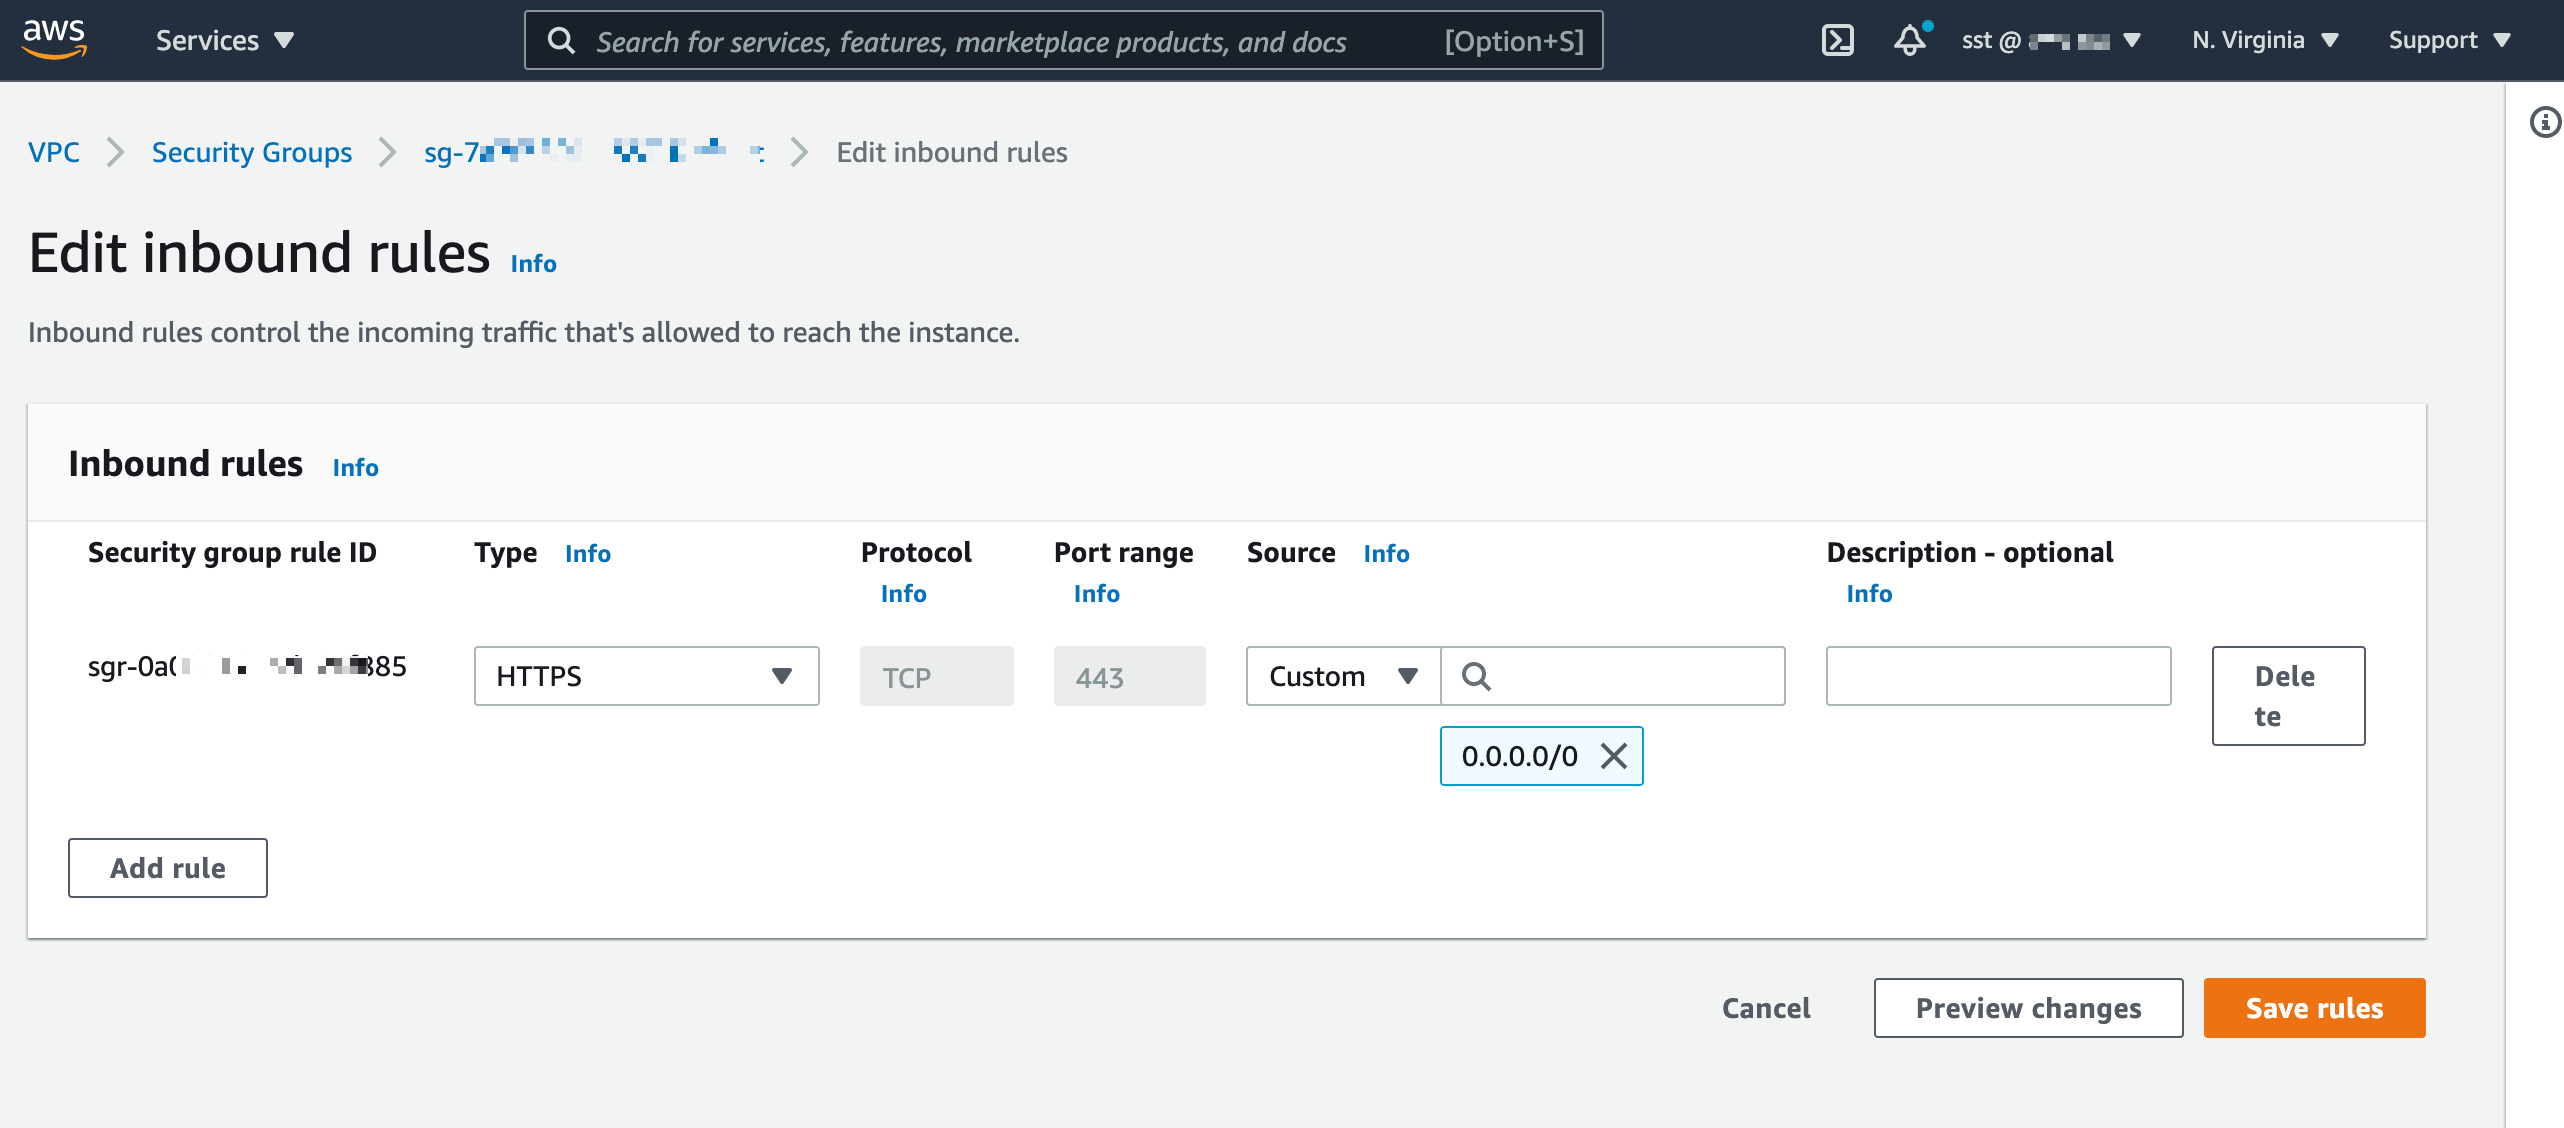The width and height of the screenshot is (2564, 1128).
Task: Open the info panel on the right edge
Action: (2544, 121)
